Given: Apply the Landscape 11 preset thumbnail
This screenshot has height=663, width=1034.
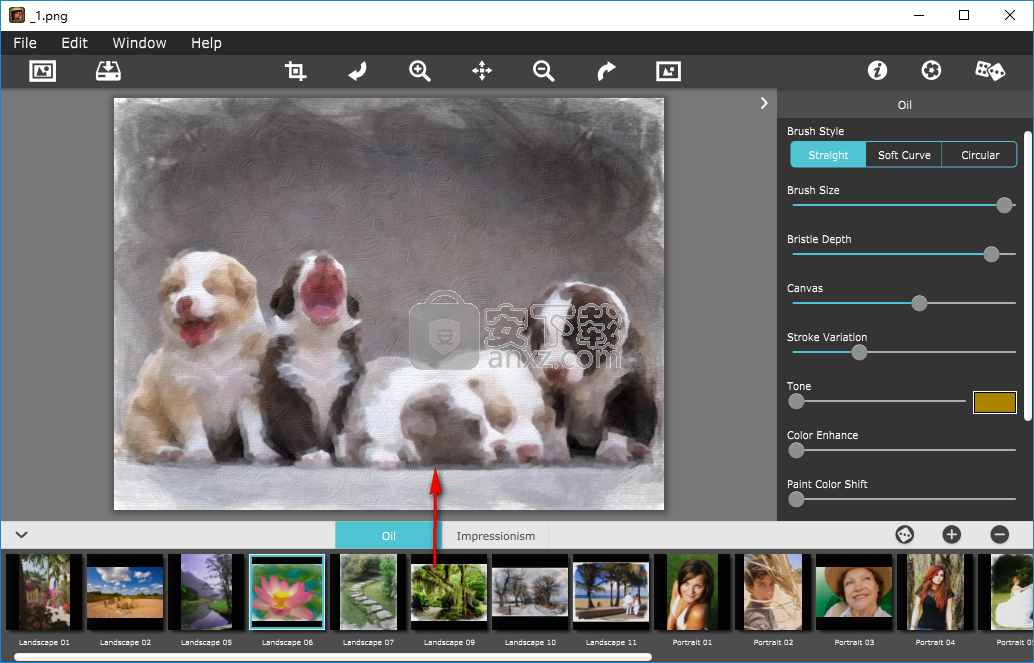Looking at the screenshot, I should click(x=611, y=592).
